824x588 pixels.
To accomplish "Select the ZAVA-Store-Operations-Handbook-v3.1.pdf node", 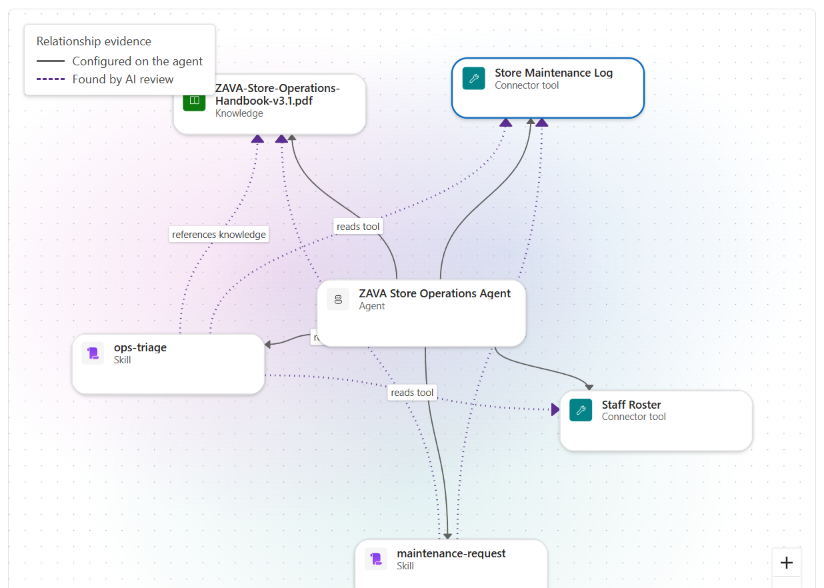I will [x=270, y=104].
